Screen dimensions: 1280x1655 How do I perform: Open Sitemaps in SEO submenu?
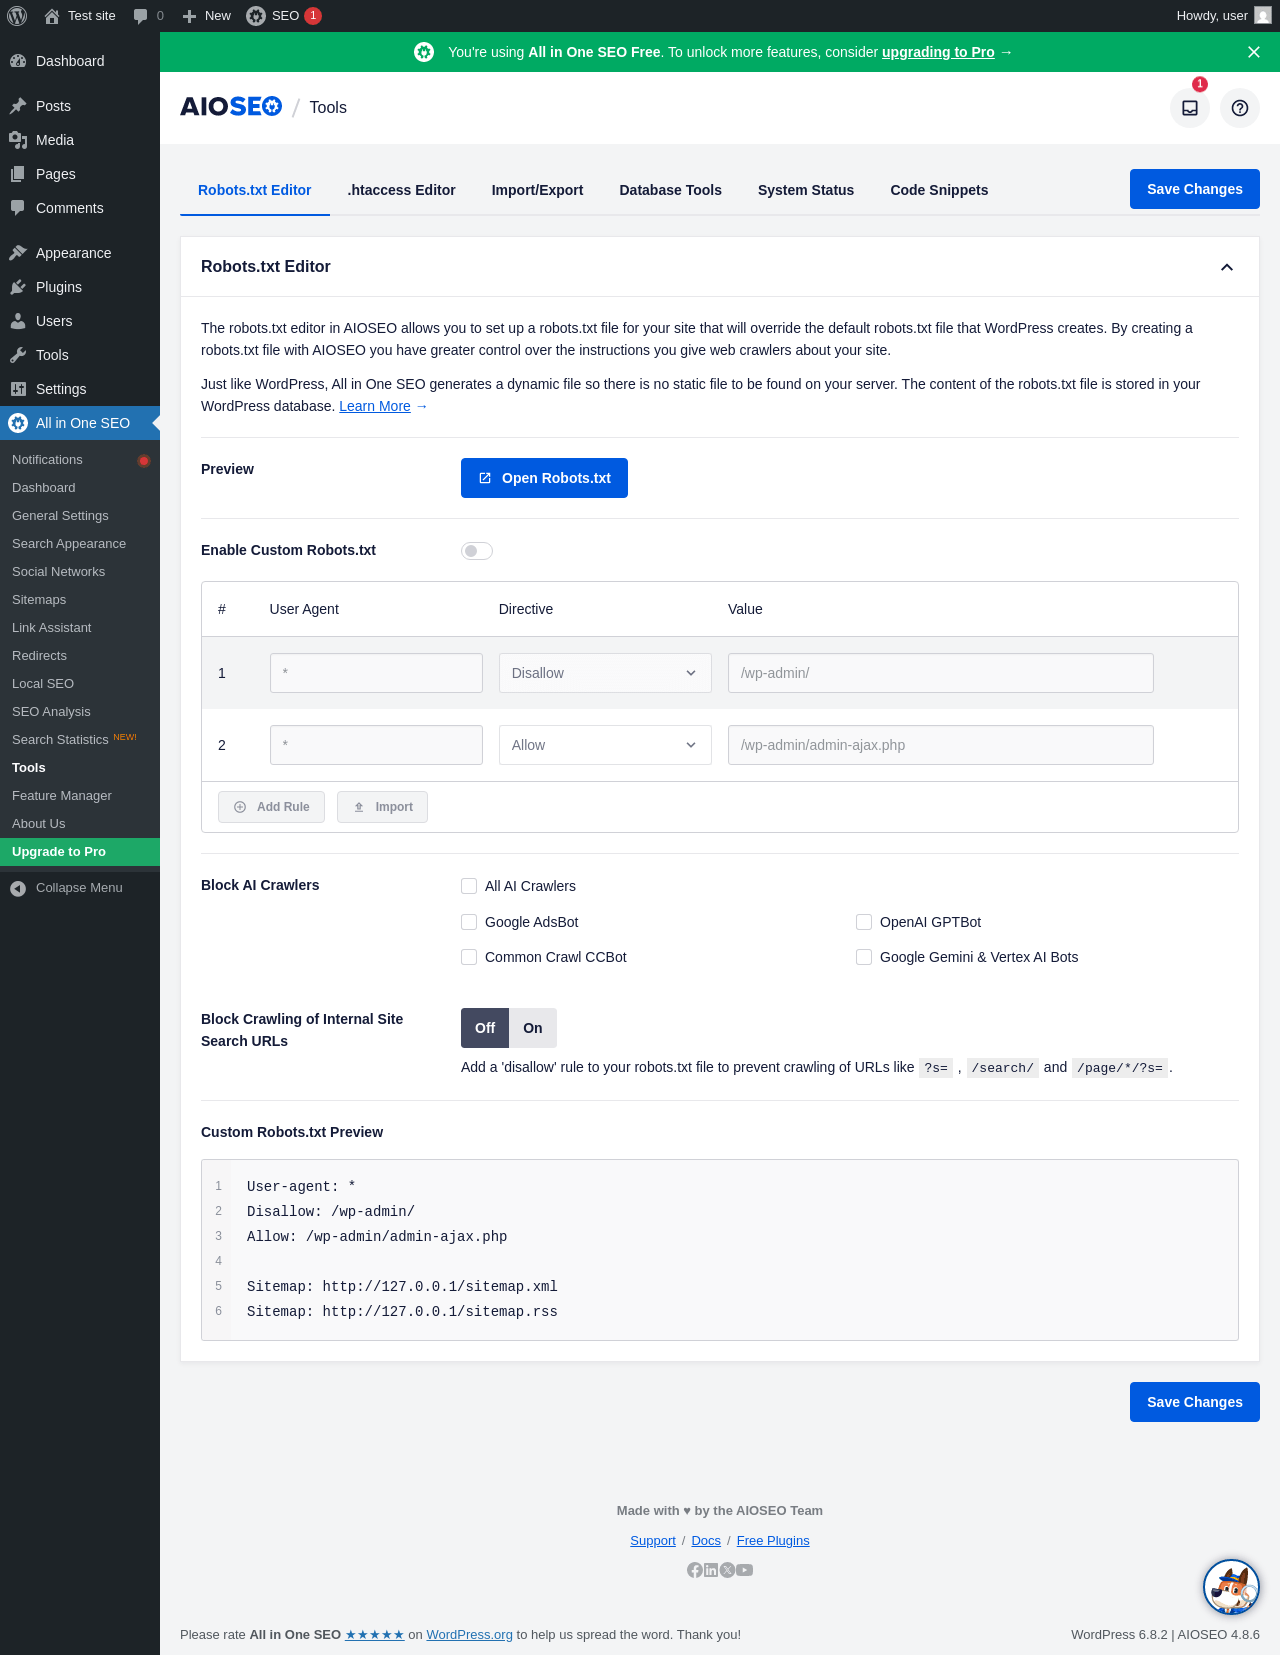click(x=39, y=600)
